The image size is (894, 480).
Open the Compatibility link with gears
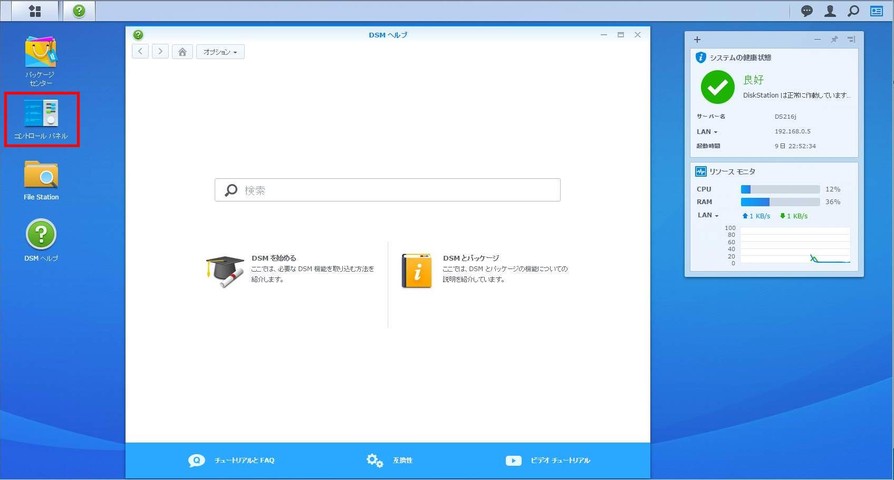point(389,460)
